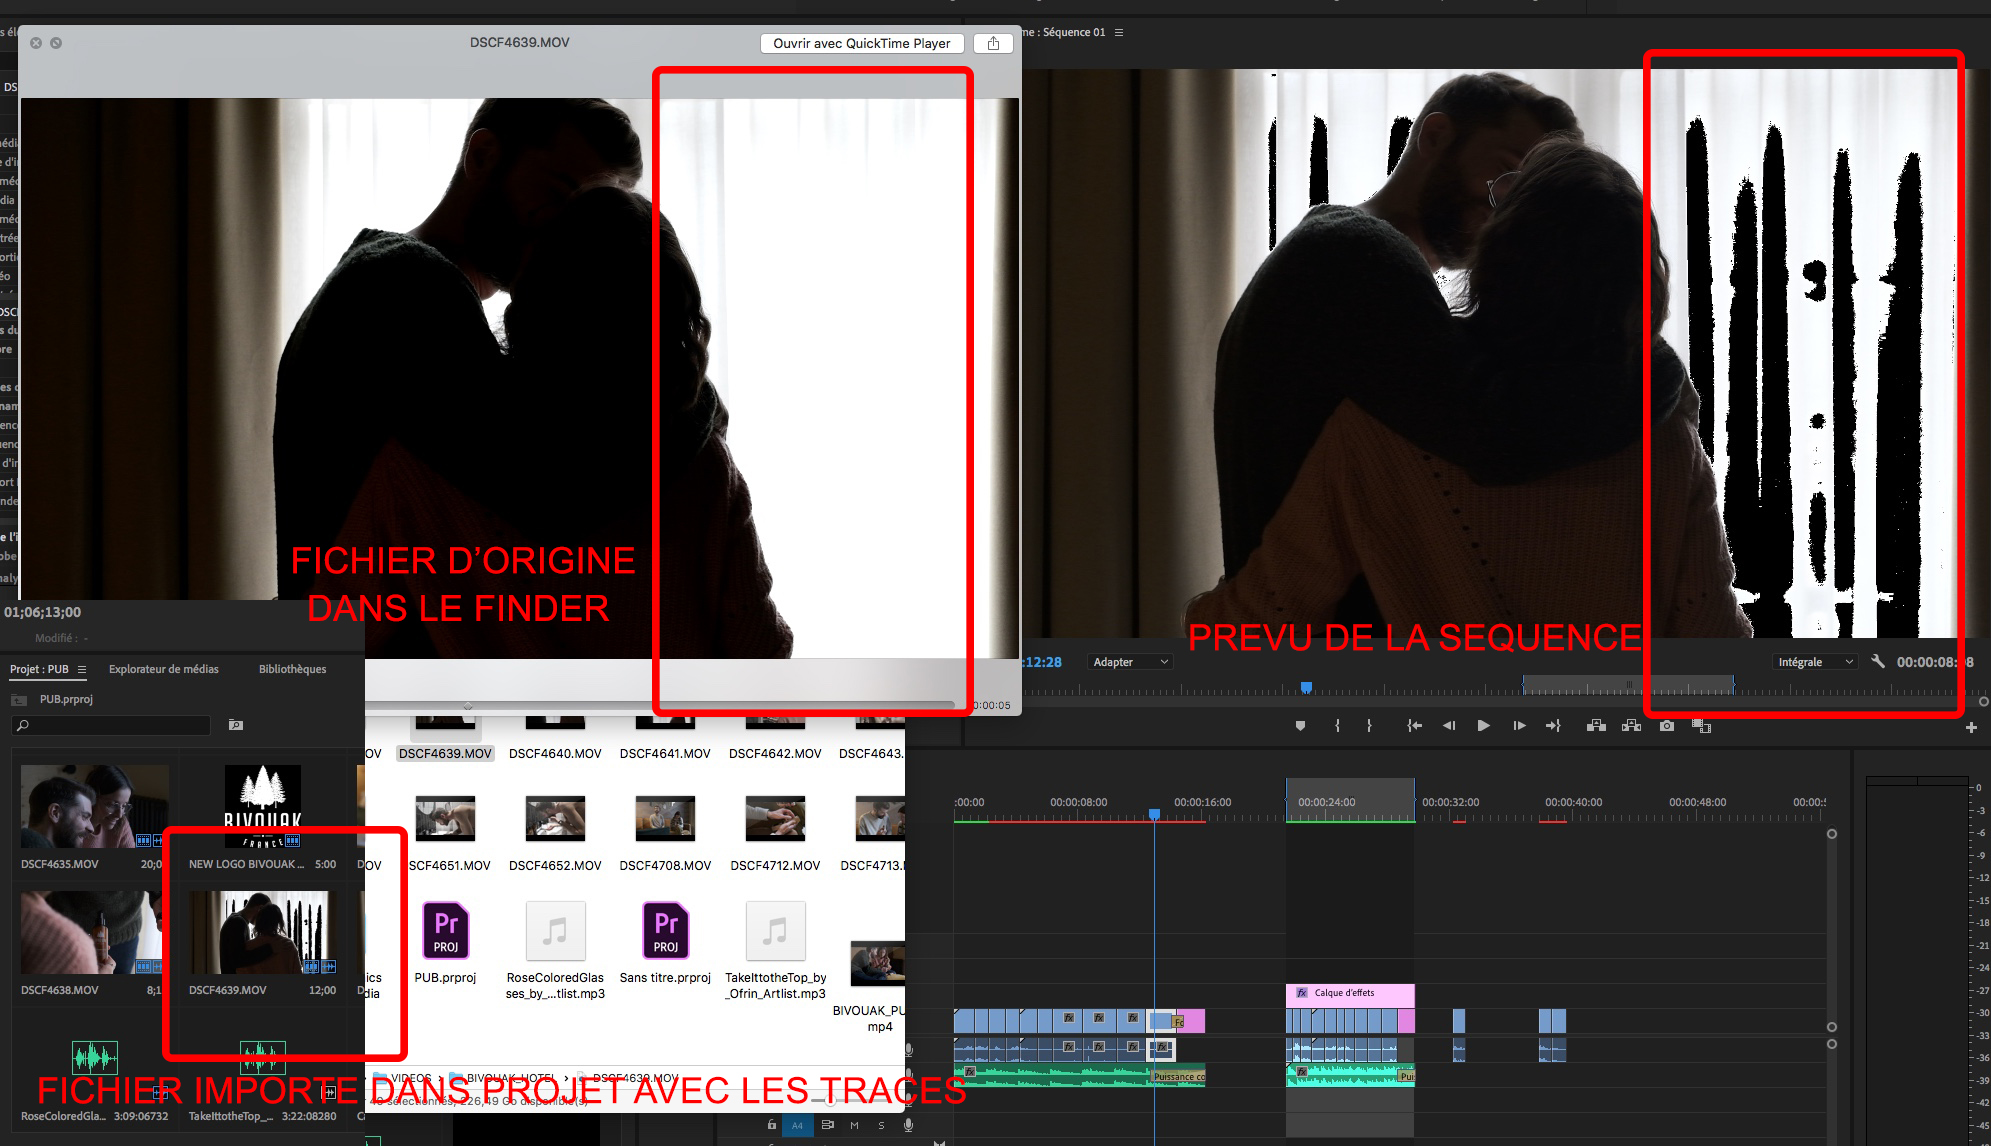Viewport: 1991px width, 1146px height.
Task: Select the DSCF4635.MOV thumbnail in project bin
Action: tap(95, 806)
